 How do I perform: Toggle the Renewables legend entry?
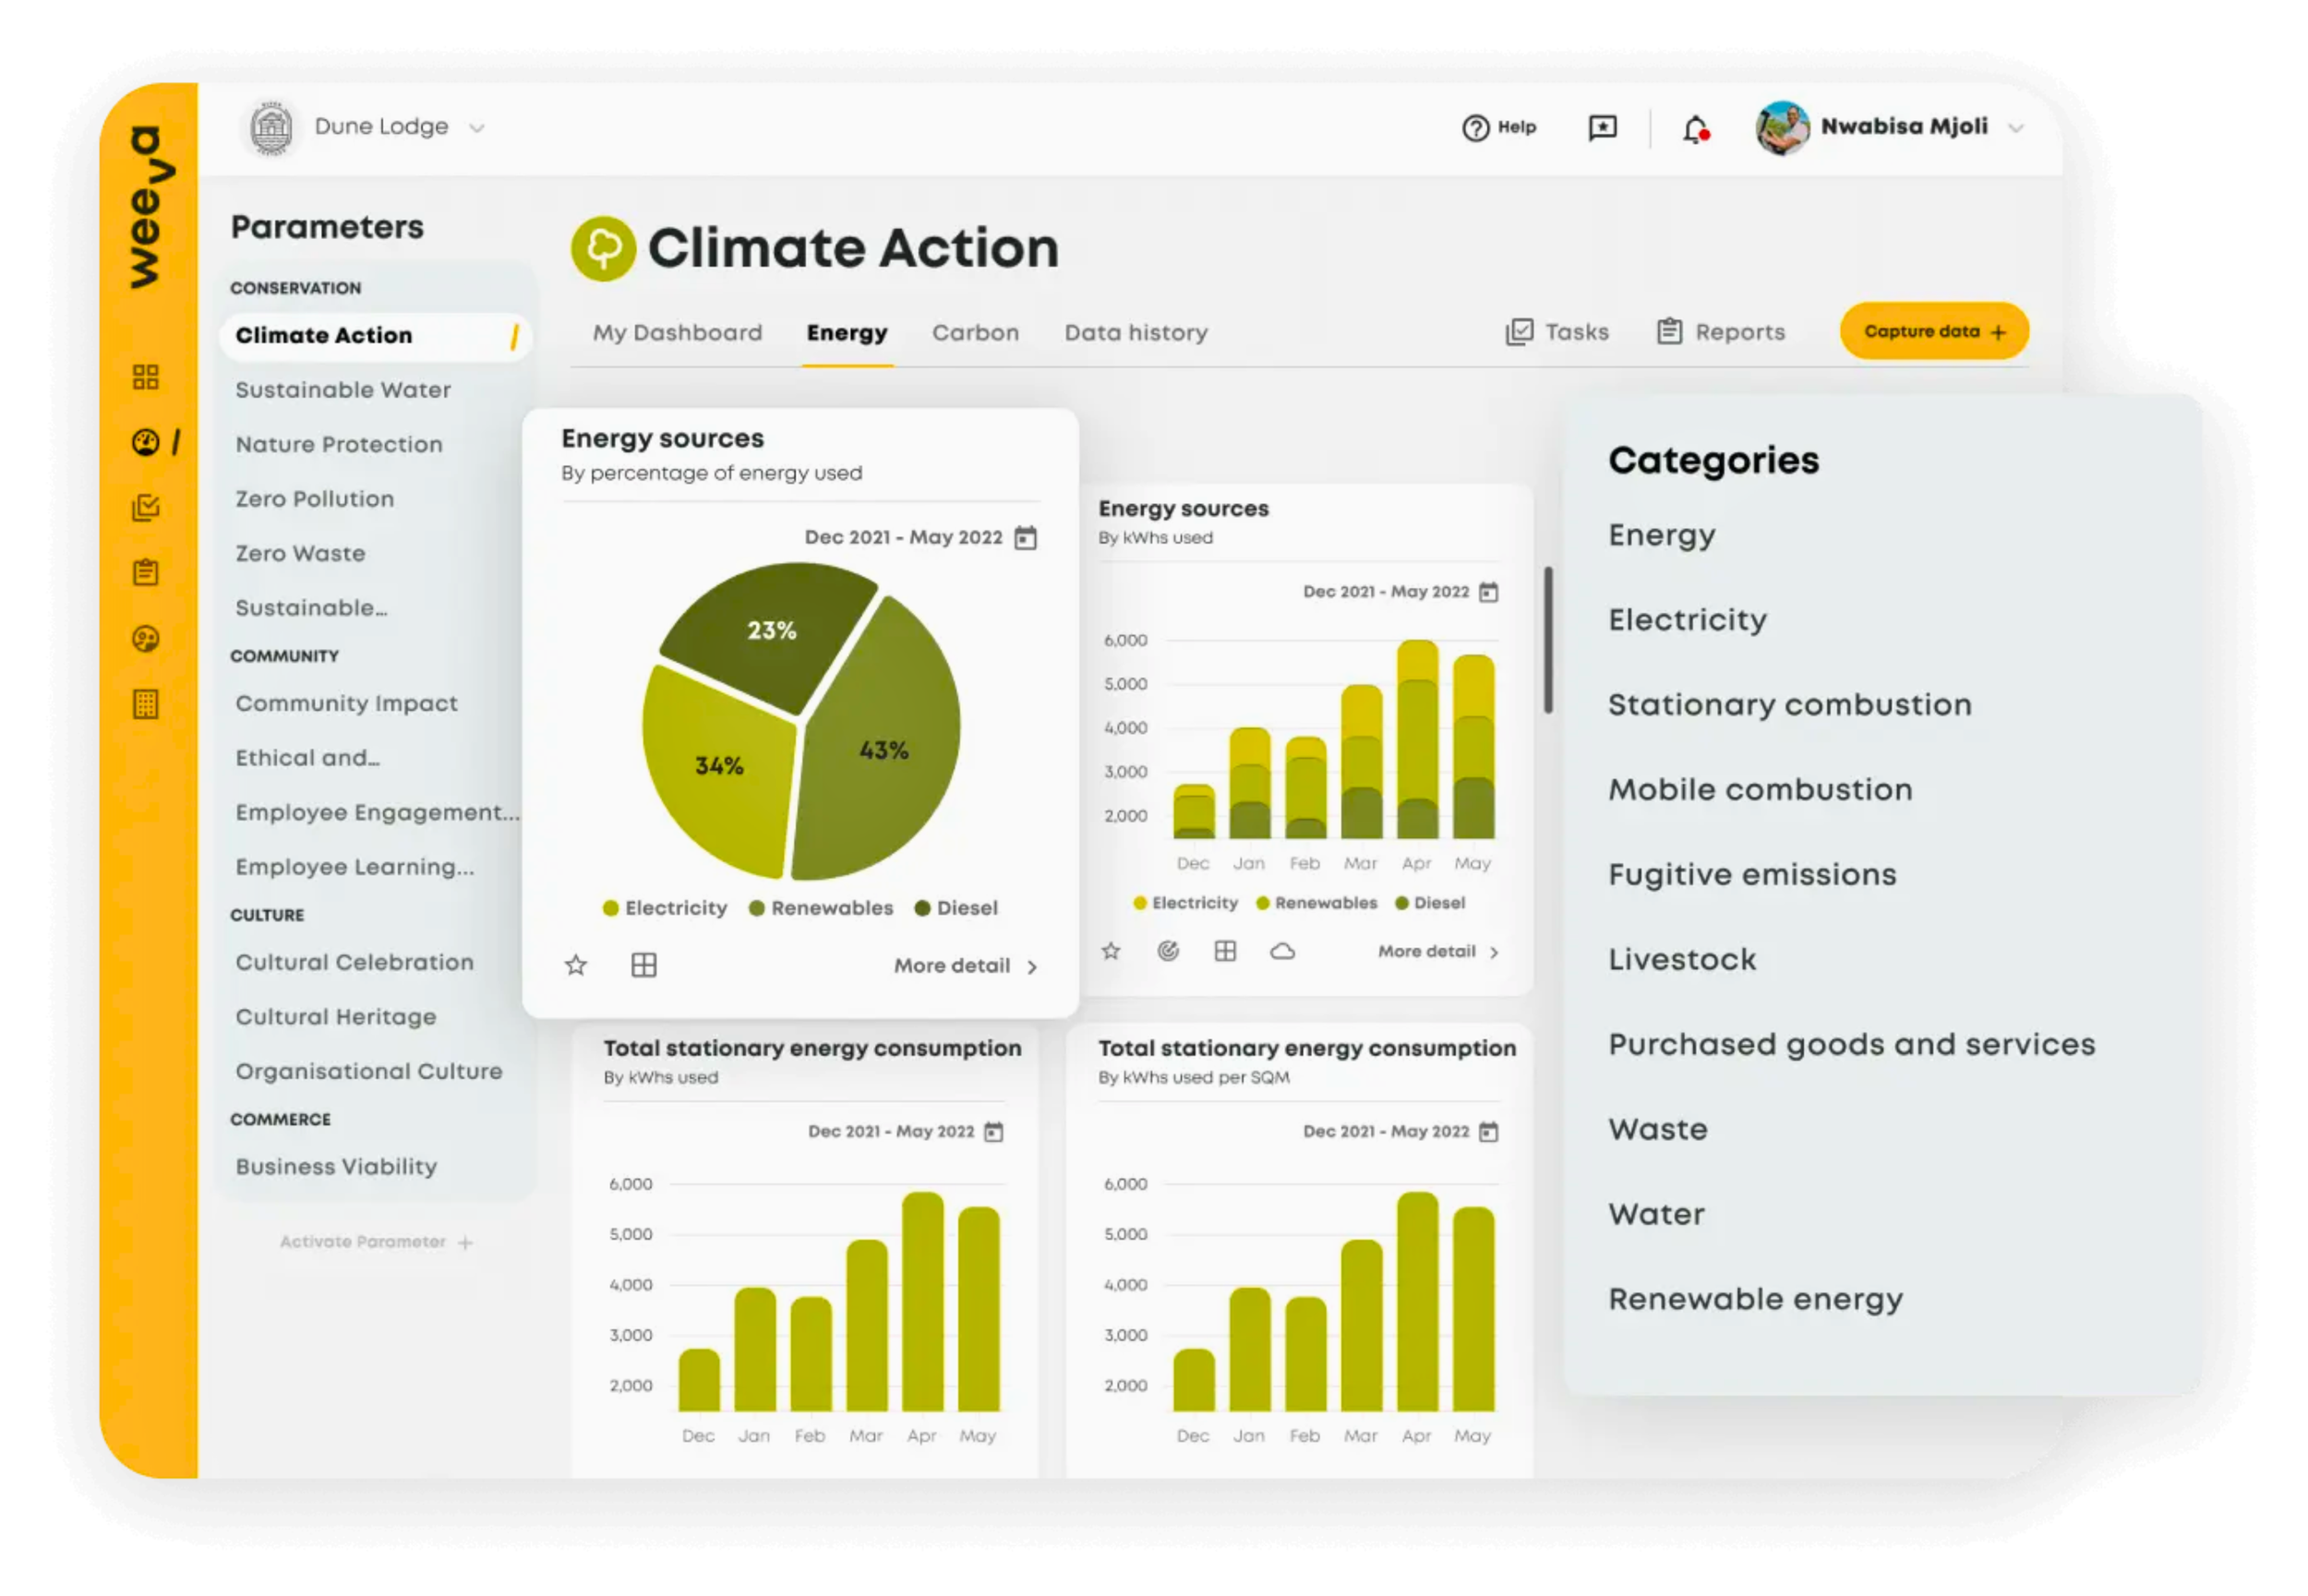[820, 908]
